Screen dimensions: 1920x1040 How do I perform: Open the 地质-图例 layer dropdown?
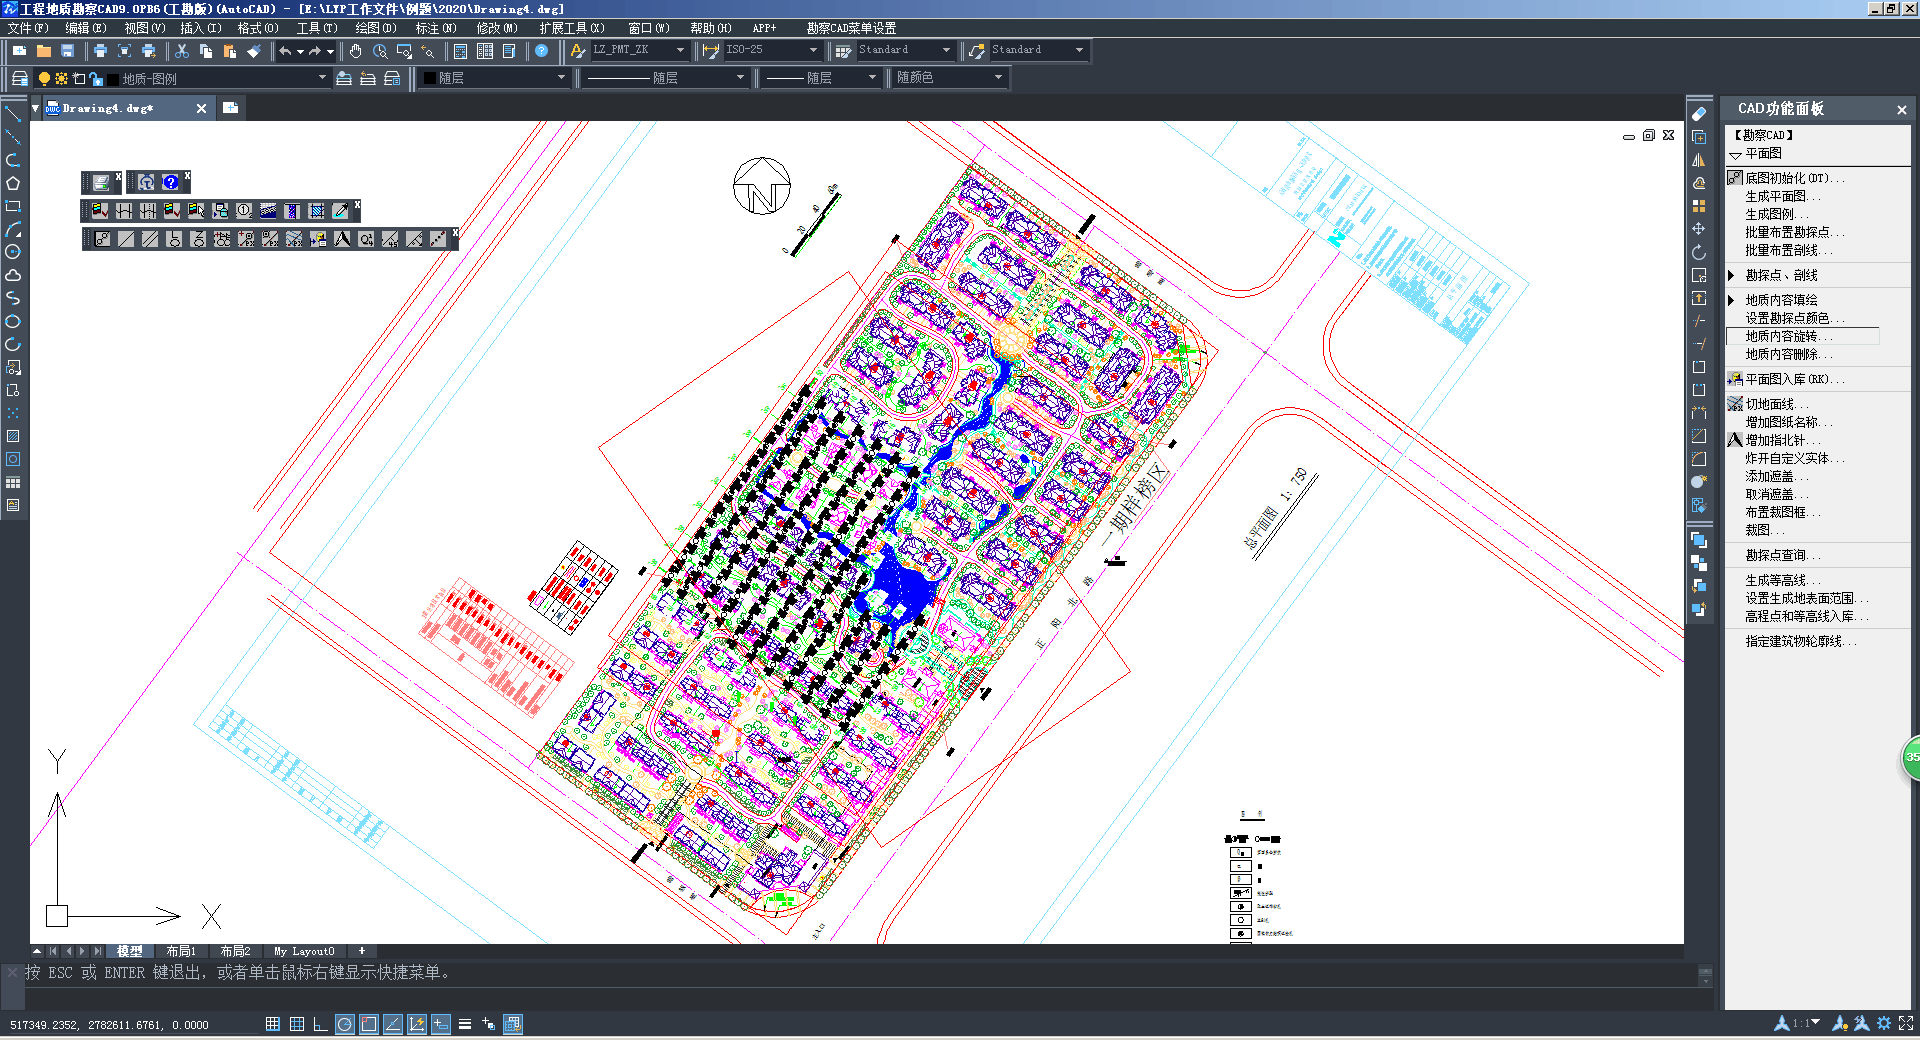pyautogui.click(x=322, y=78)
